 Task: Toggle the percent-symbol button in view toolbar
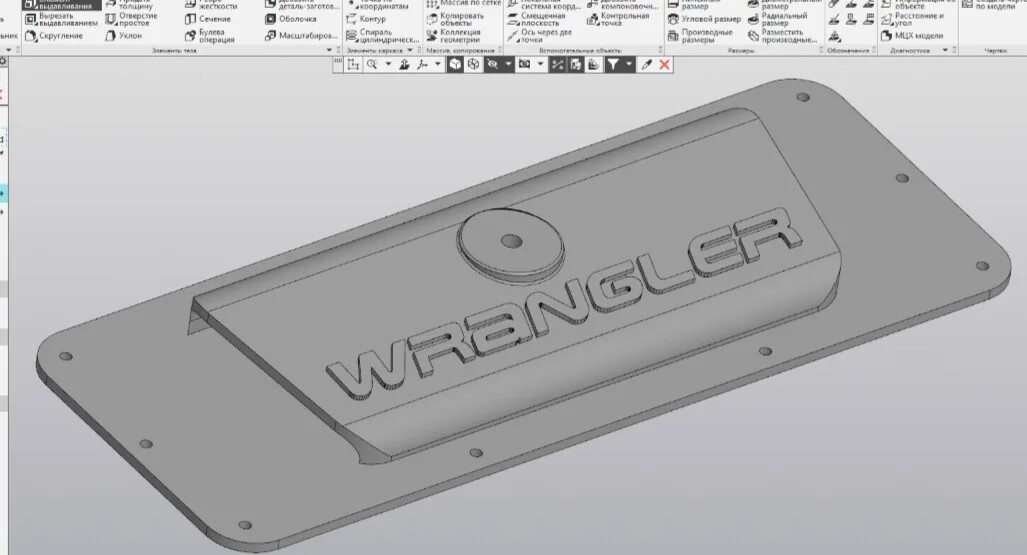pos(557,64)
